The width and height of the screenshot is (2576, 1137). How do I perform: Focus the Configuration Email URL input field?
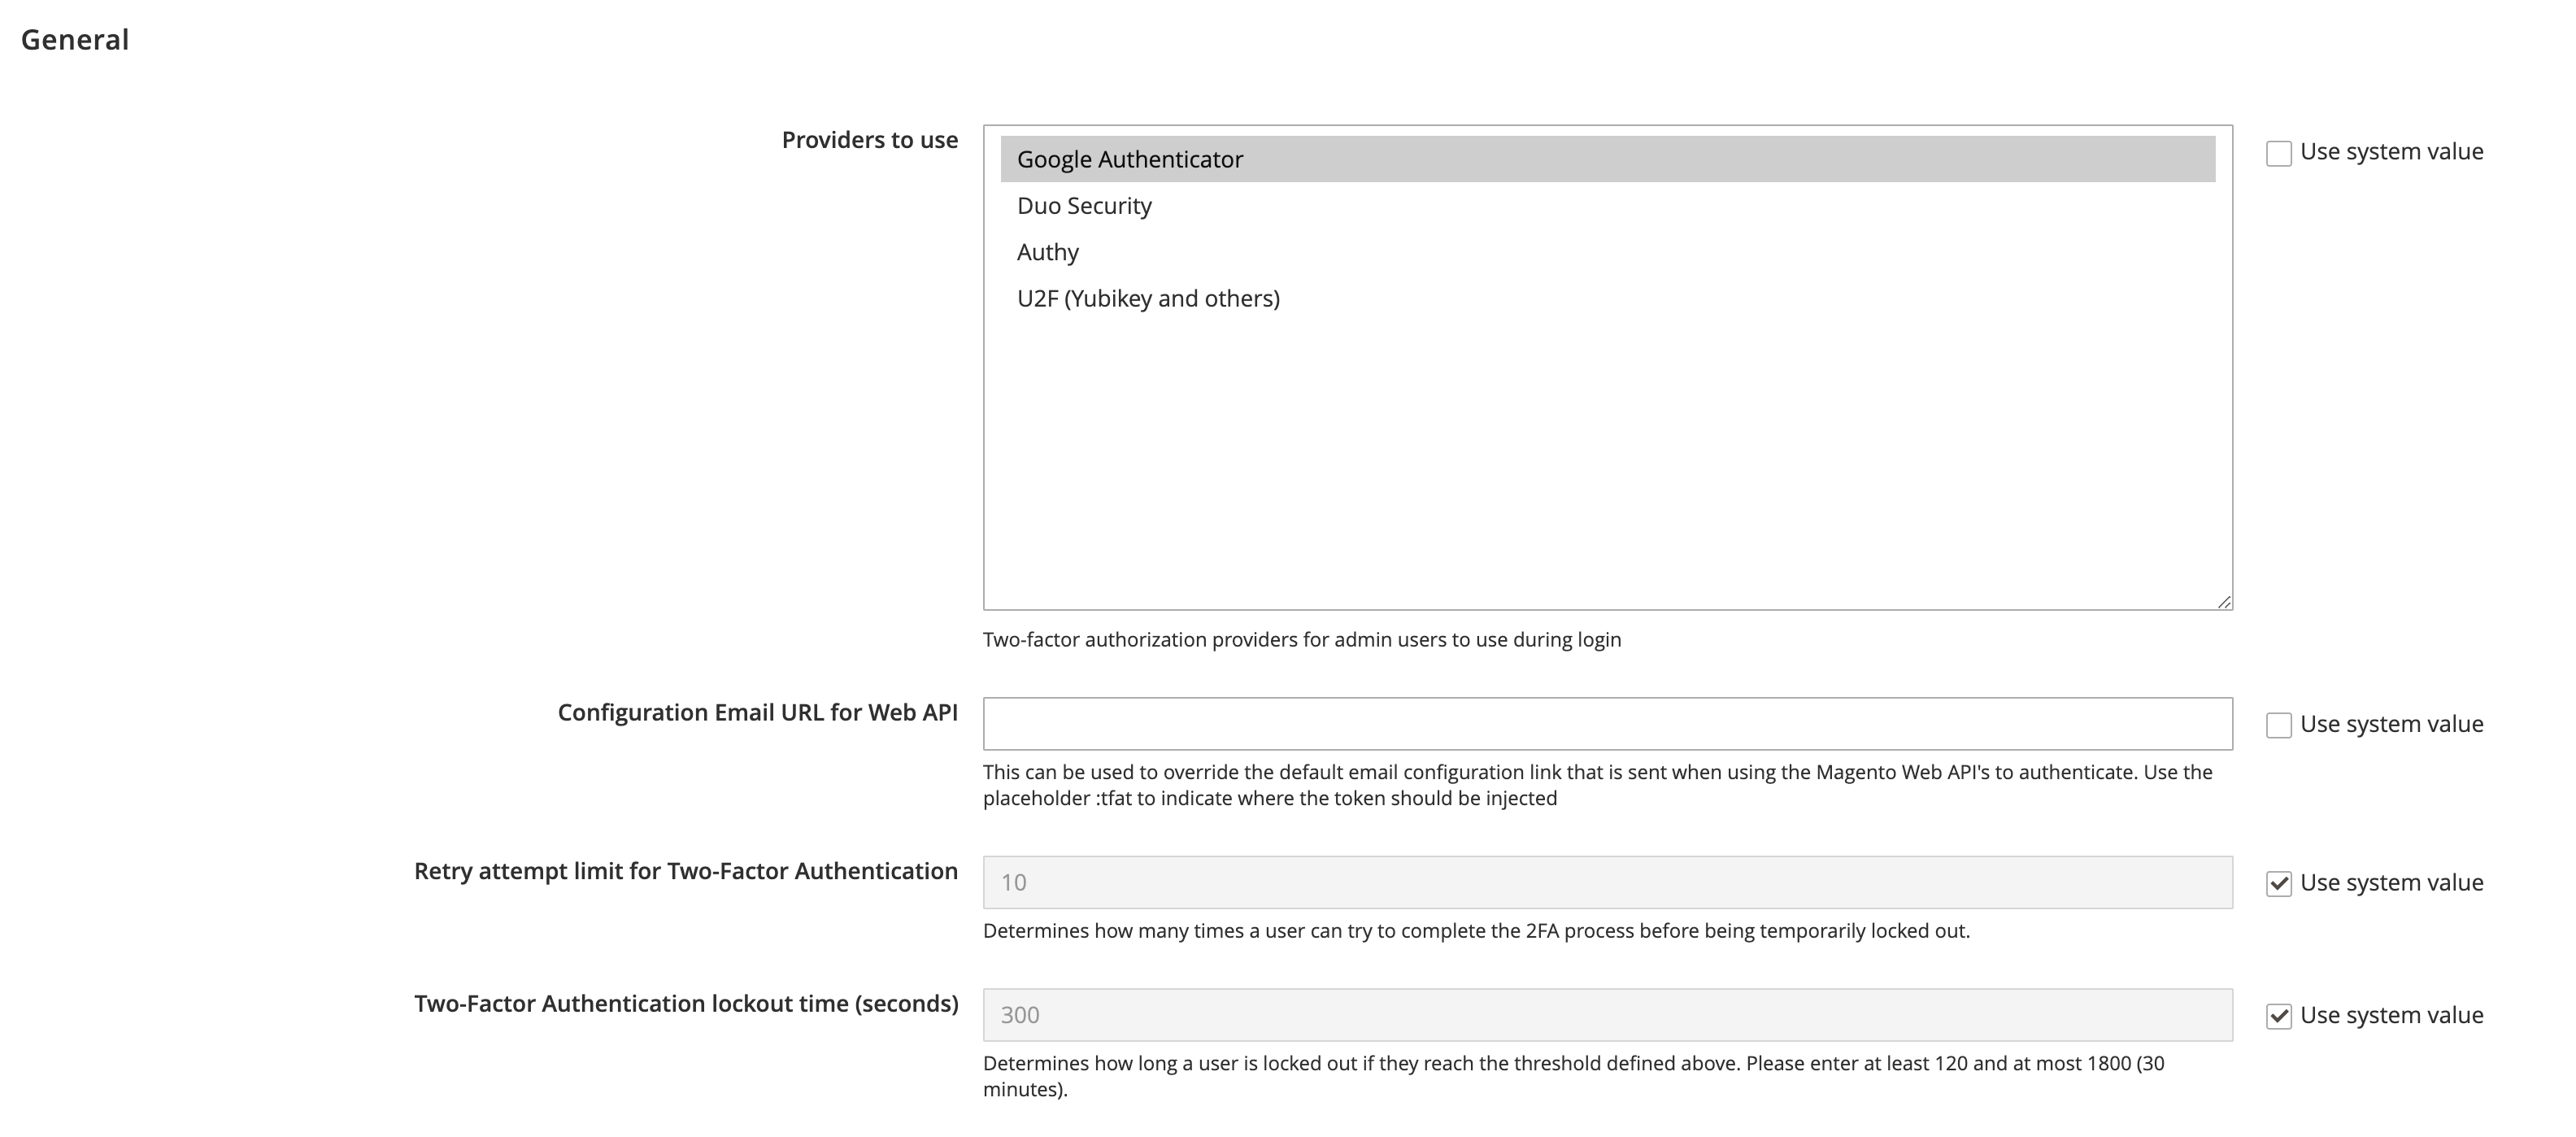(x=1607, y=724)
